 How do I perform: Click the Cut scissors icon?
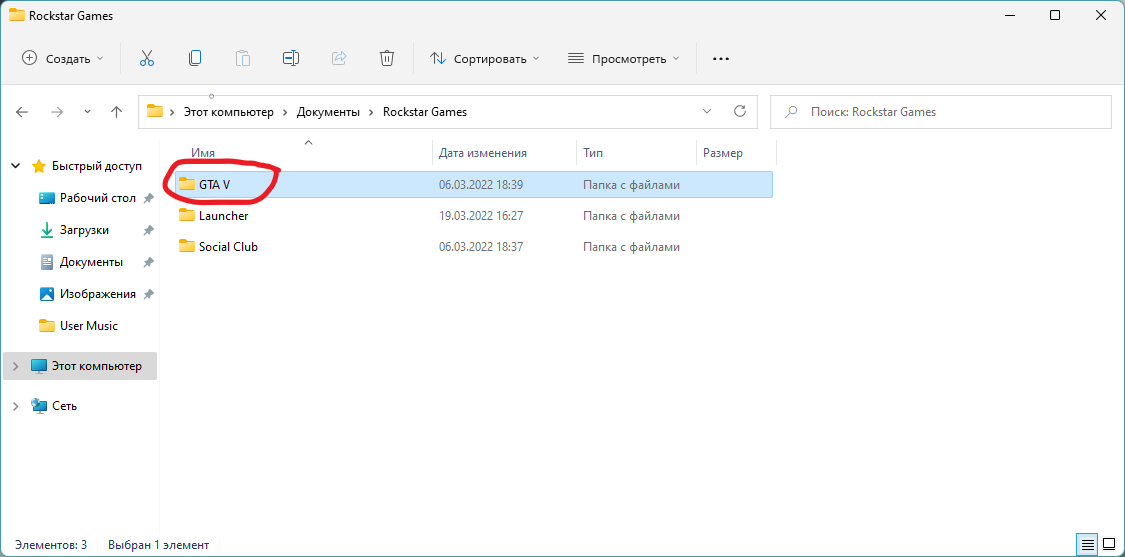(147, 59)
